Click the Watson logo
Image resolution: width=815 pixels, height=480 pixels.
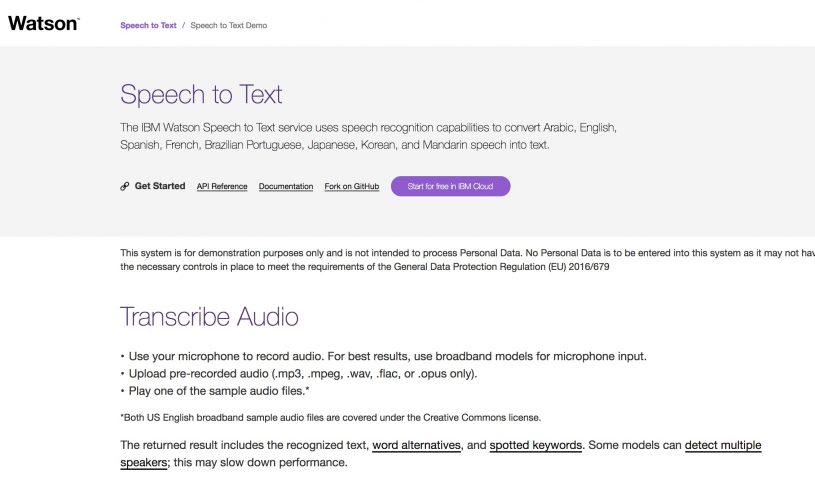(44, 23)
